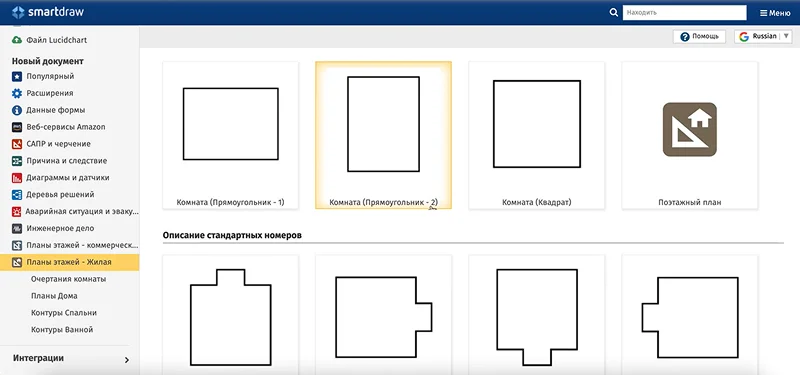Click the star icon beside Популярный

pyautogui.click(x=17, y=77)
